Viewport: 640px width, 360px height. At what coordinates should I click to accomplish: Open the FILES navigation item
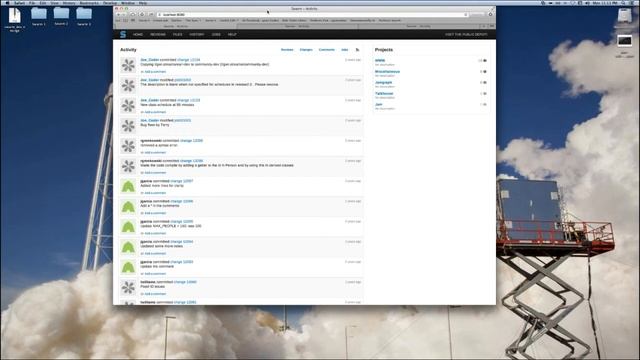click(178, 35)
